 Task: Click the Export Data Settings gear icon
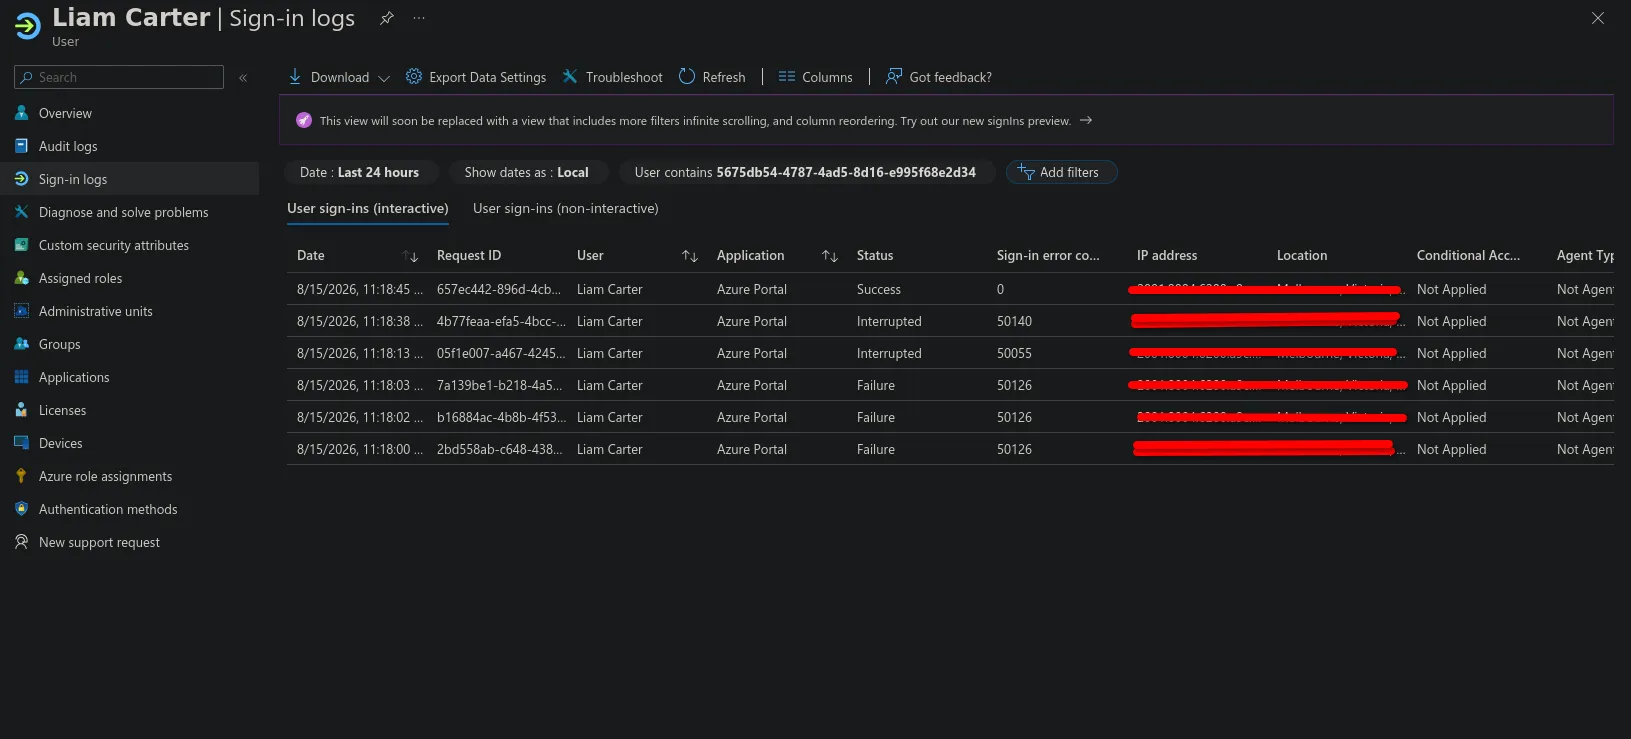414,76
